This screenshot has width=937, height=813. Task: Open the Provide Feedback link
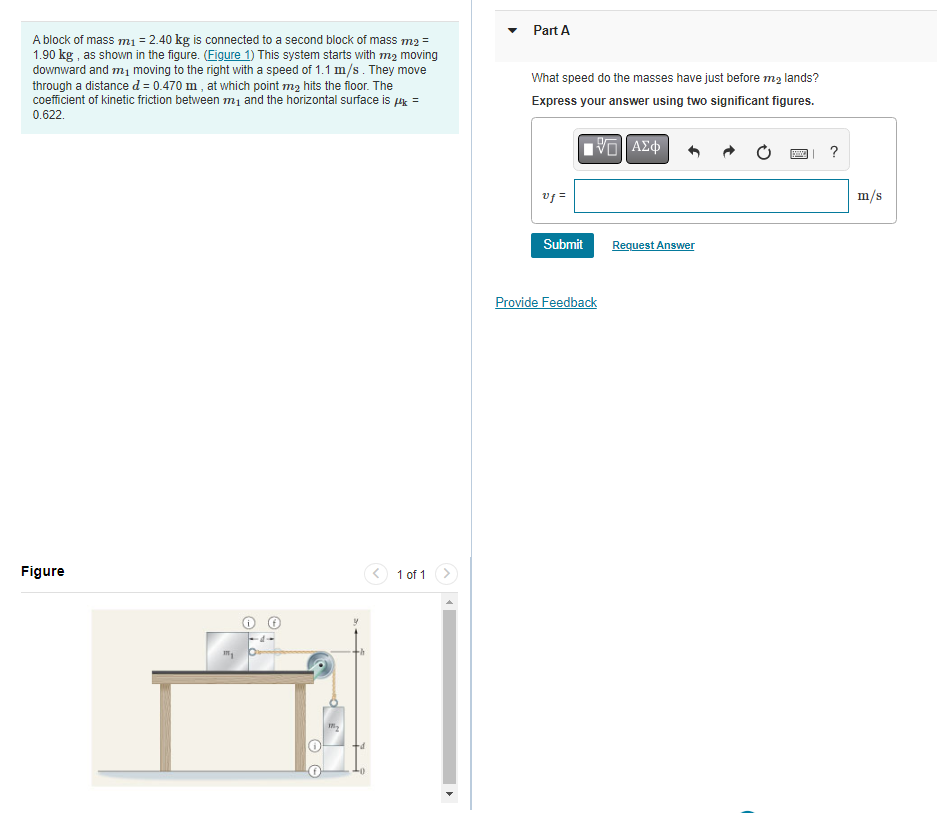tap(546, 302)
